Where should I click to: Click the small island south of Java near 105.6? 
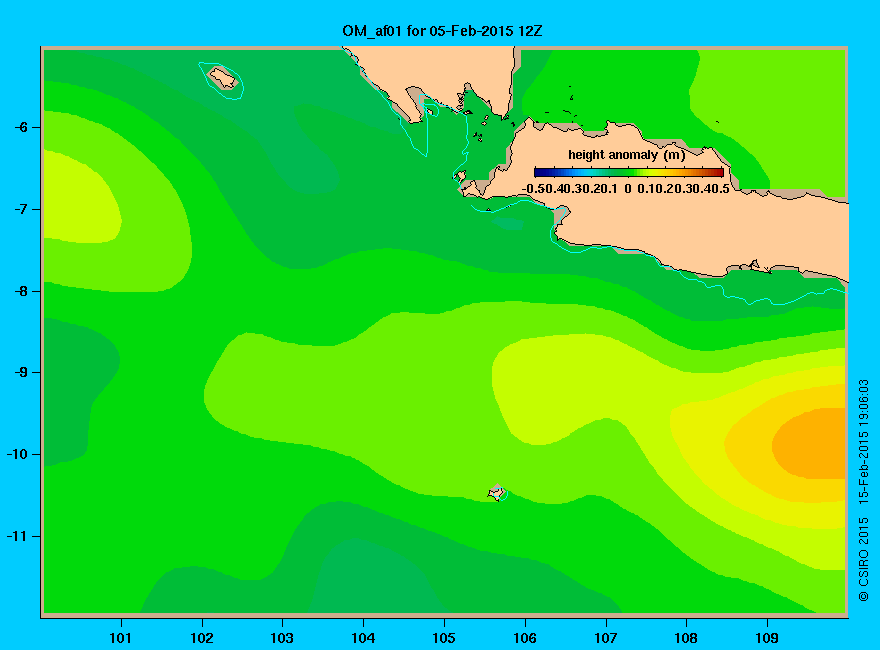[x=497, y=493]
